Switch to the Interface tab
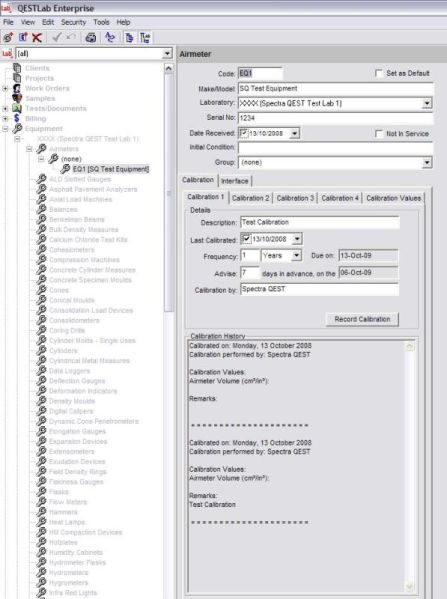447x599 pixels. point(235,181)
